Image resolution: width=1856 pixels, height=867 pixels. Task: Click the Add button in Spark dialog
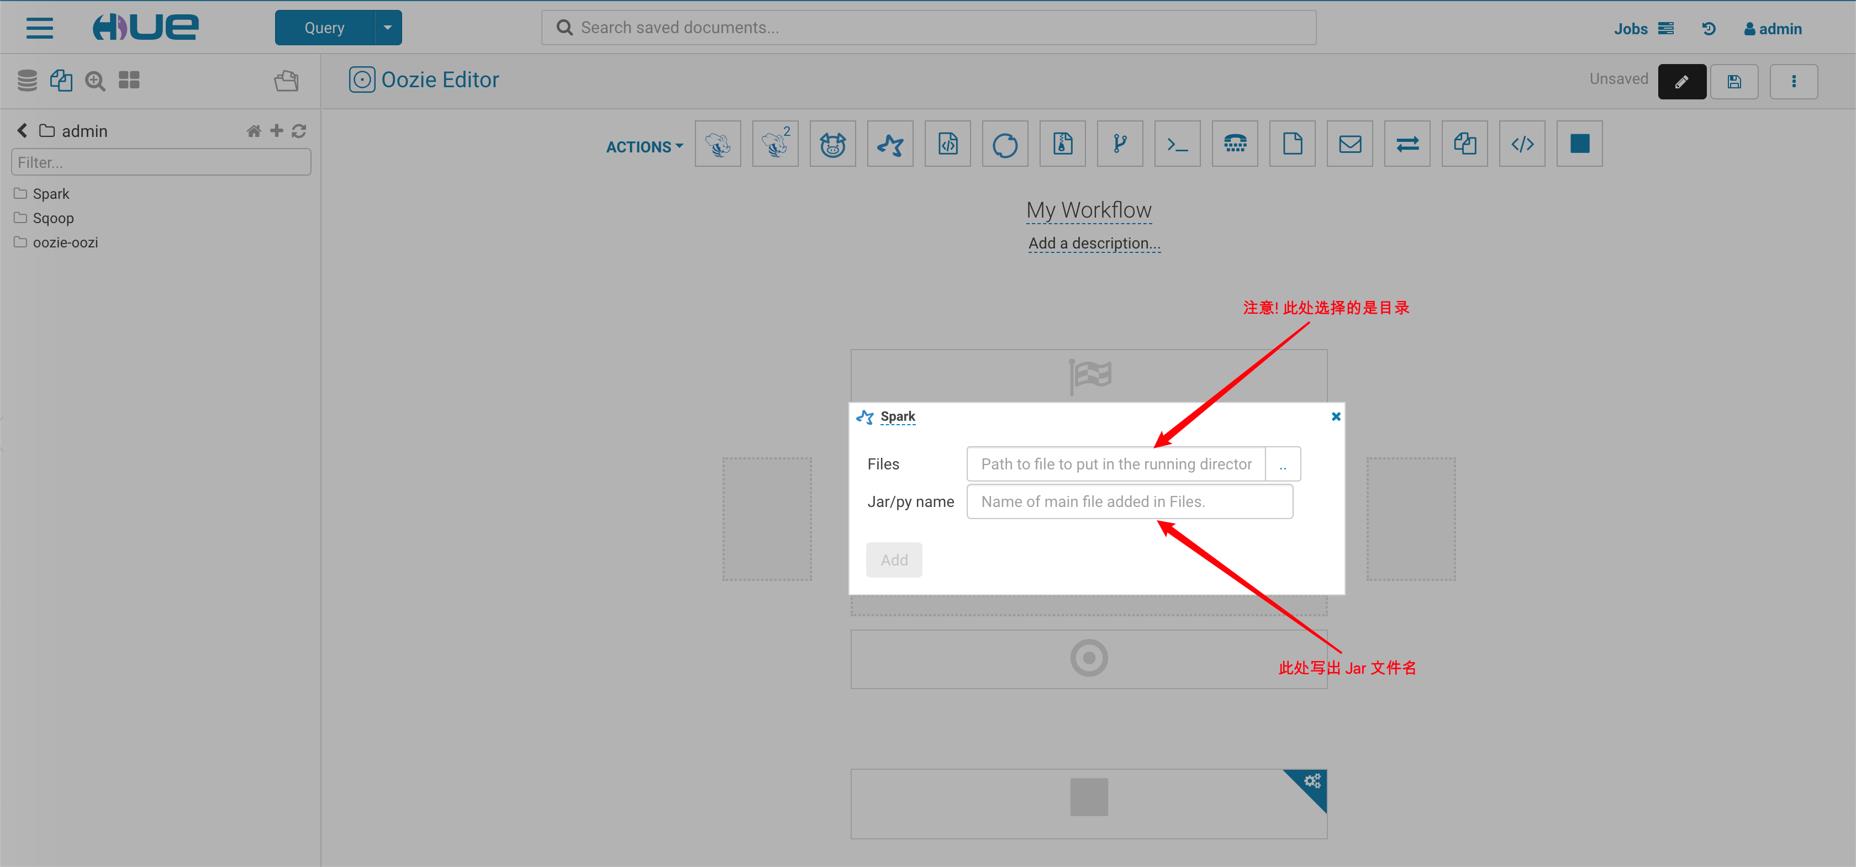pos(894,560)
